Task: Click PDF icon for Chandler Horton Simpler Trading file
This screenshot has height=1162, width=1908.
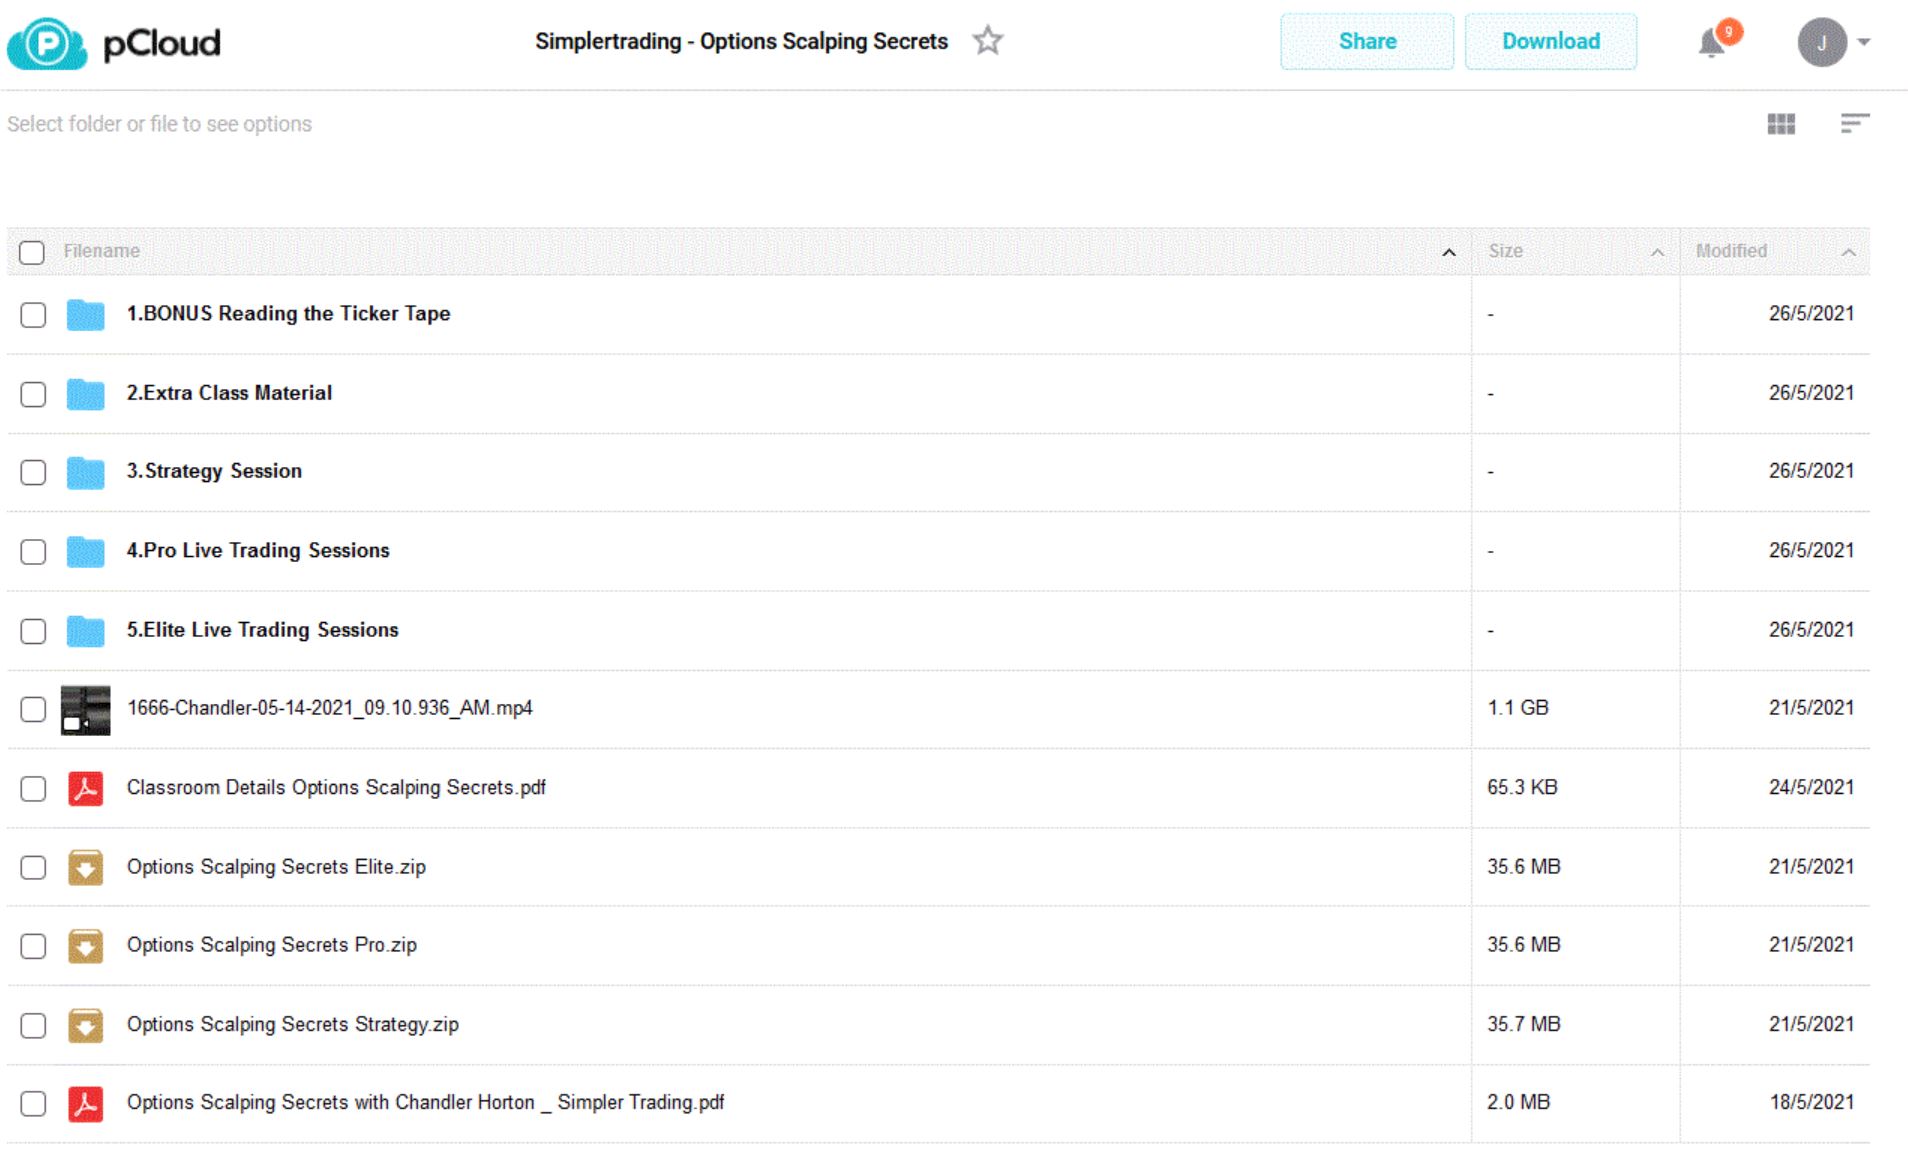Action: click(x=86, y=1104)
